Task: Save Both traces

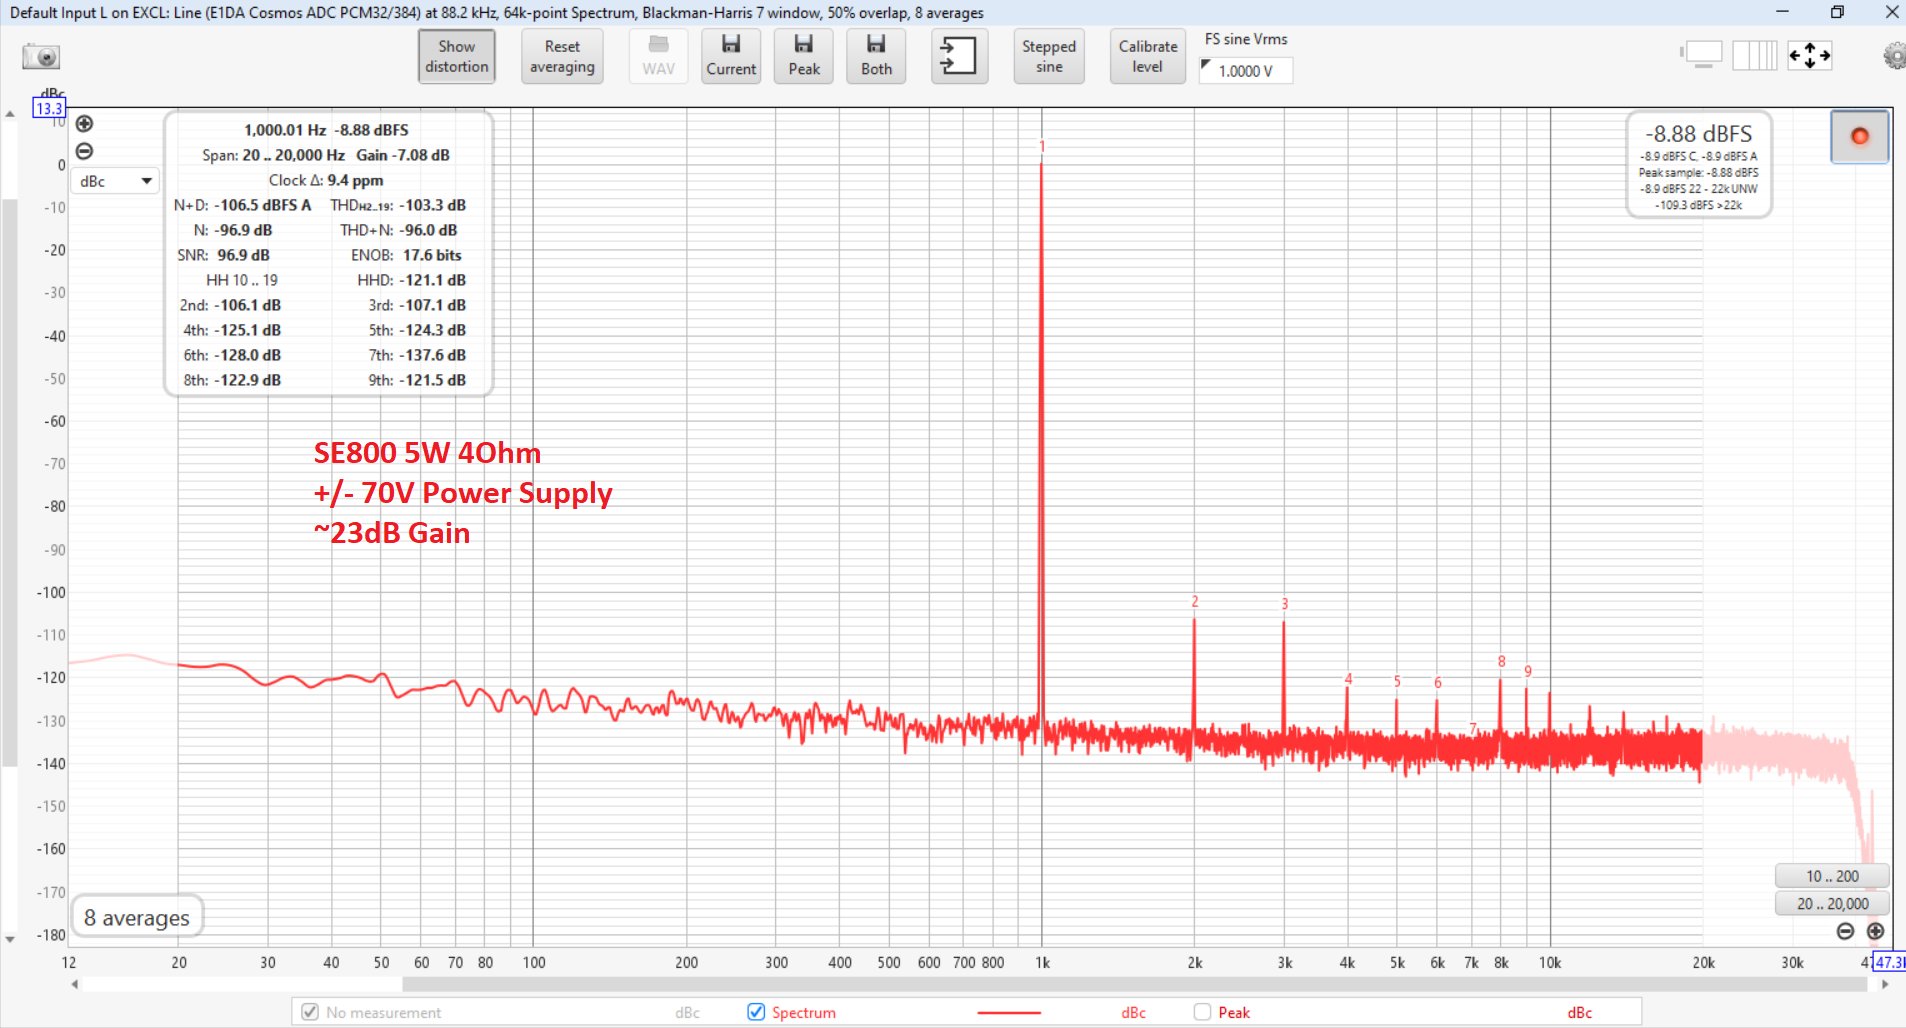Action: pyautogui.click(x=876, y=56)
